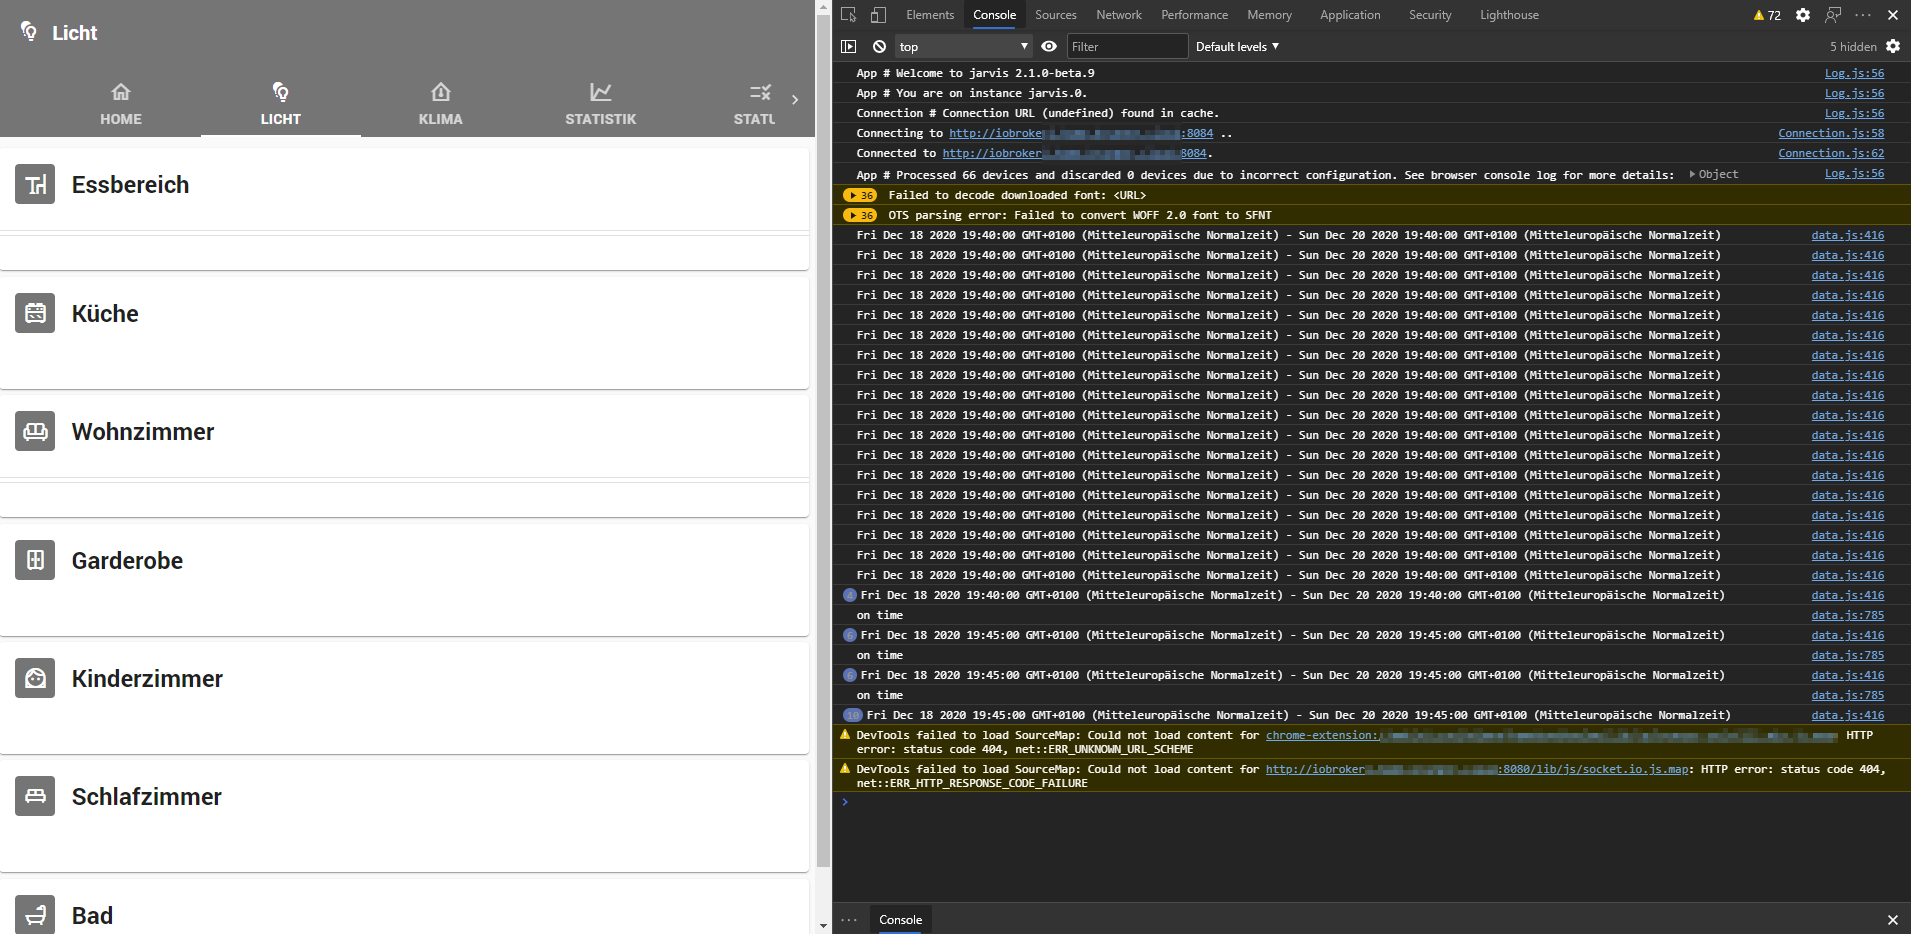Open the Log.js:56 link on Welcome line
The height and width of the screenshot is (934, 1911).
pyautogui.click(x=1854, y=73)
